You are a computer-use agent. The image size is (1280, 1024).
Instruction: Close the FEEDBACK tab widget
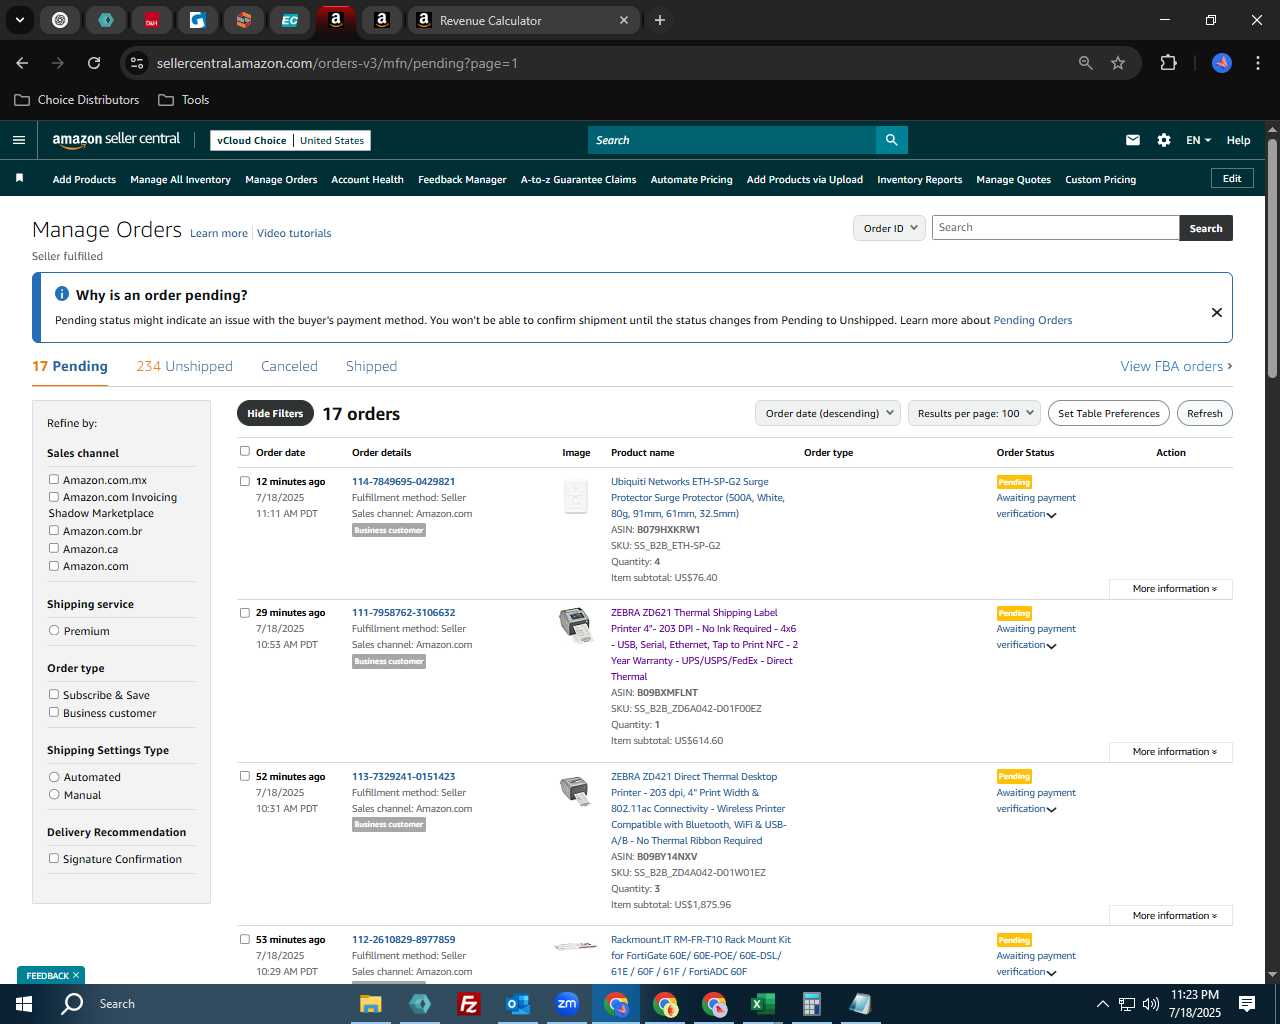(76, 975)
